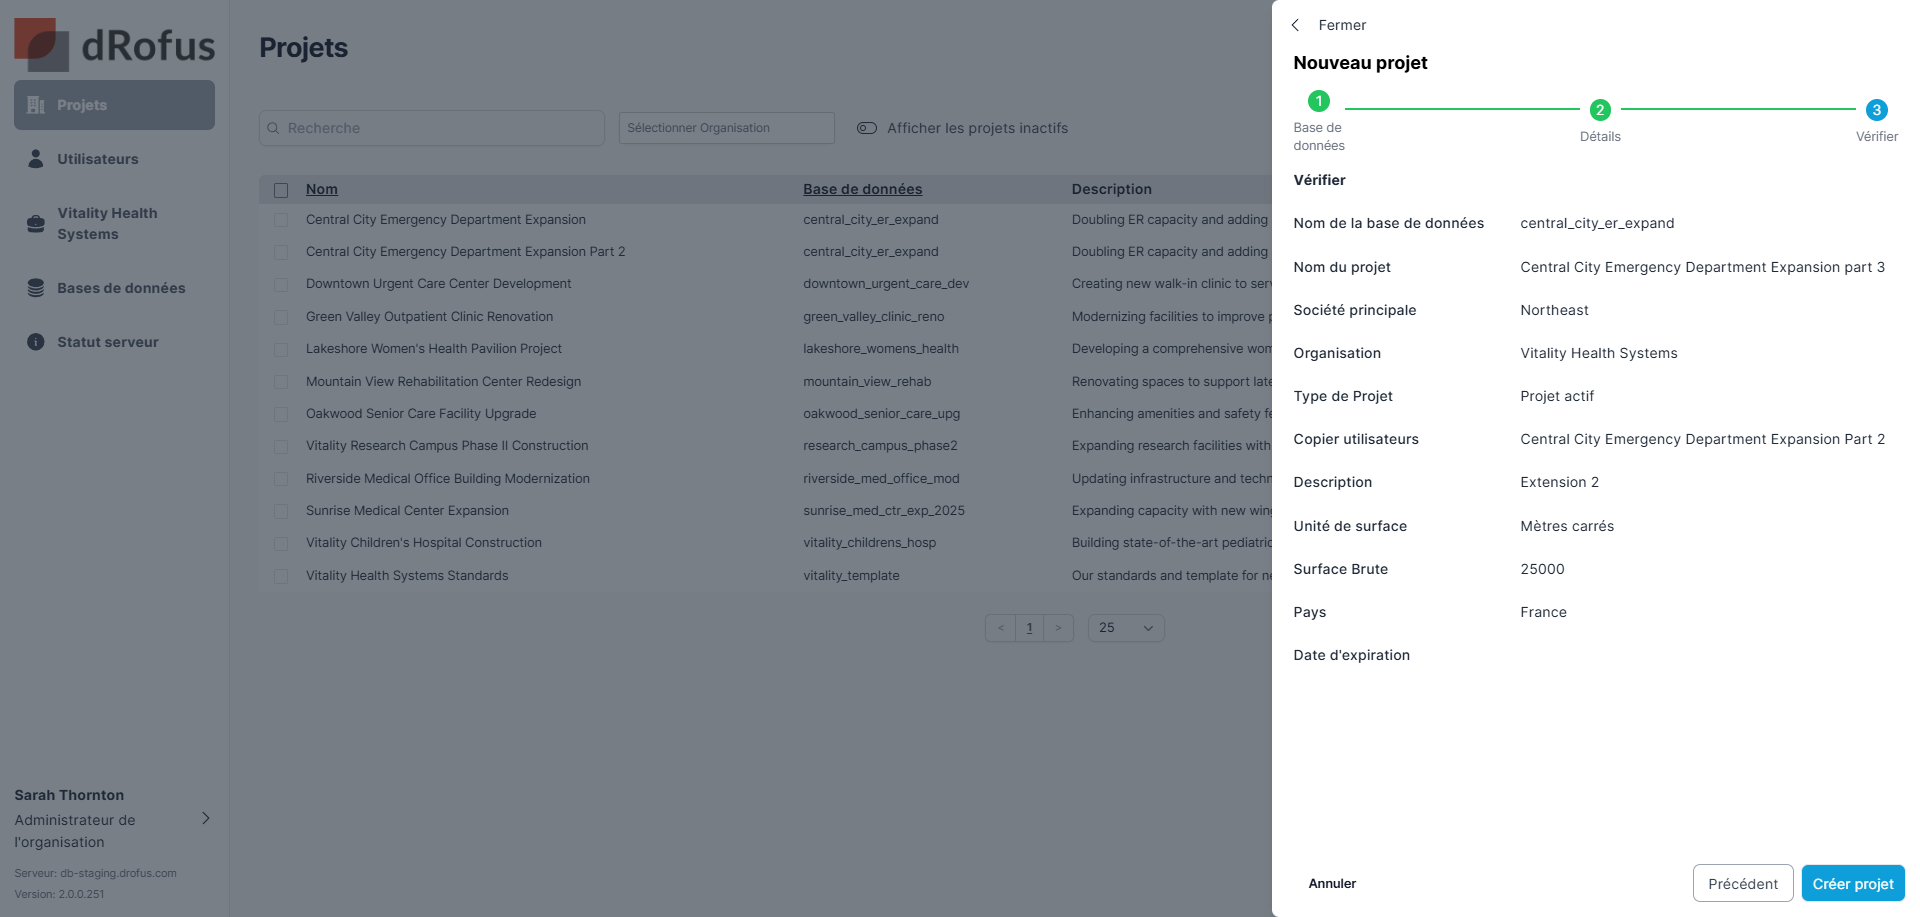Viewport: 1920px width, 917px height.
Task: Open the Sélectionner Organisation dropdown
Action: tap(726, 128)
